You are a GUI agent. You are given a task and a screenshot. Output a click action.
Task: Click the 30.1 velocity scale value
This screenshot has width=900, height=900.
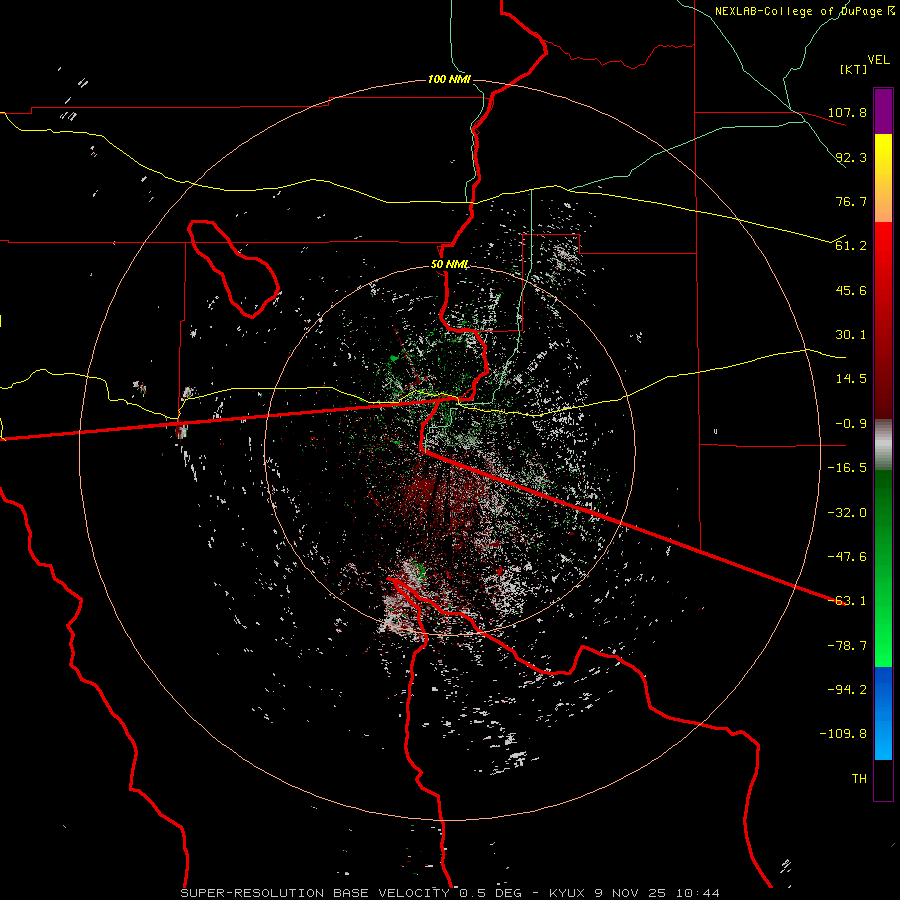(x=851, y=335)
